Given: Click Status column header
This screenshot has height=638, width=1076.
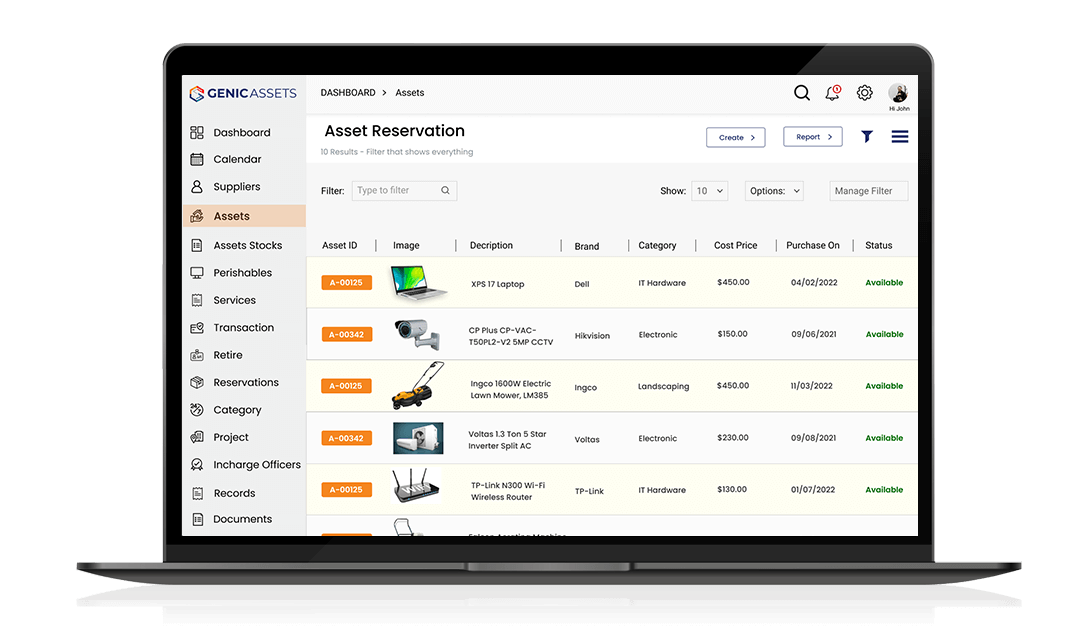Looking at the screenshot, I should pos(878,246).
